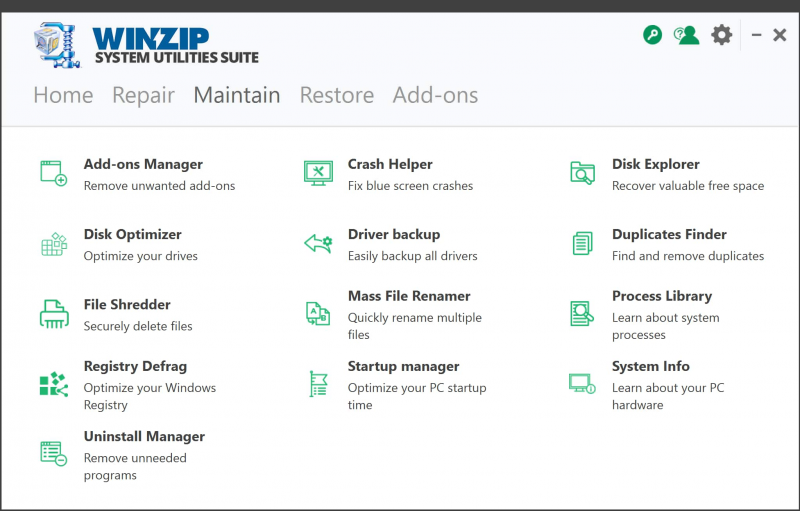Switch to the Repair tab
The width and height of the screenshot is (800, 511).
pyautogui.click(x=143, y=95)
